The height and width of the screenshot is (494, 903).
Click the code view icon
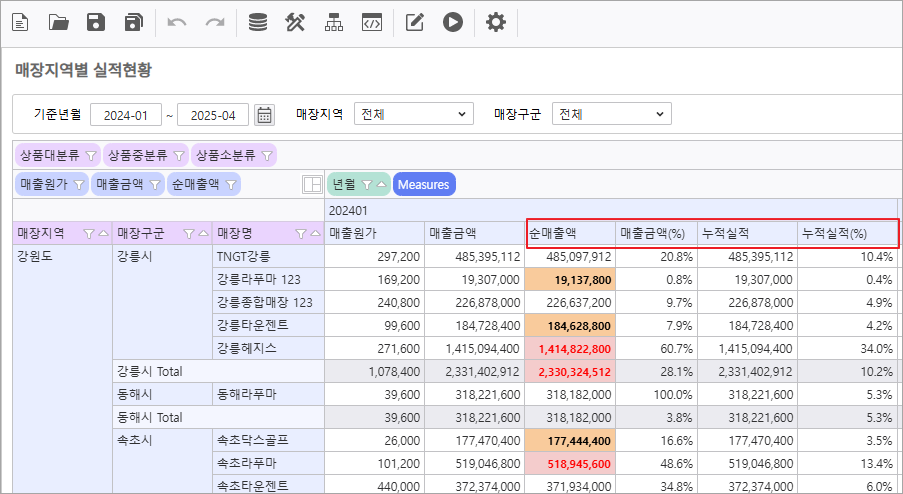372,22
